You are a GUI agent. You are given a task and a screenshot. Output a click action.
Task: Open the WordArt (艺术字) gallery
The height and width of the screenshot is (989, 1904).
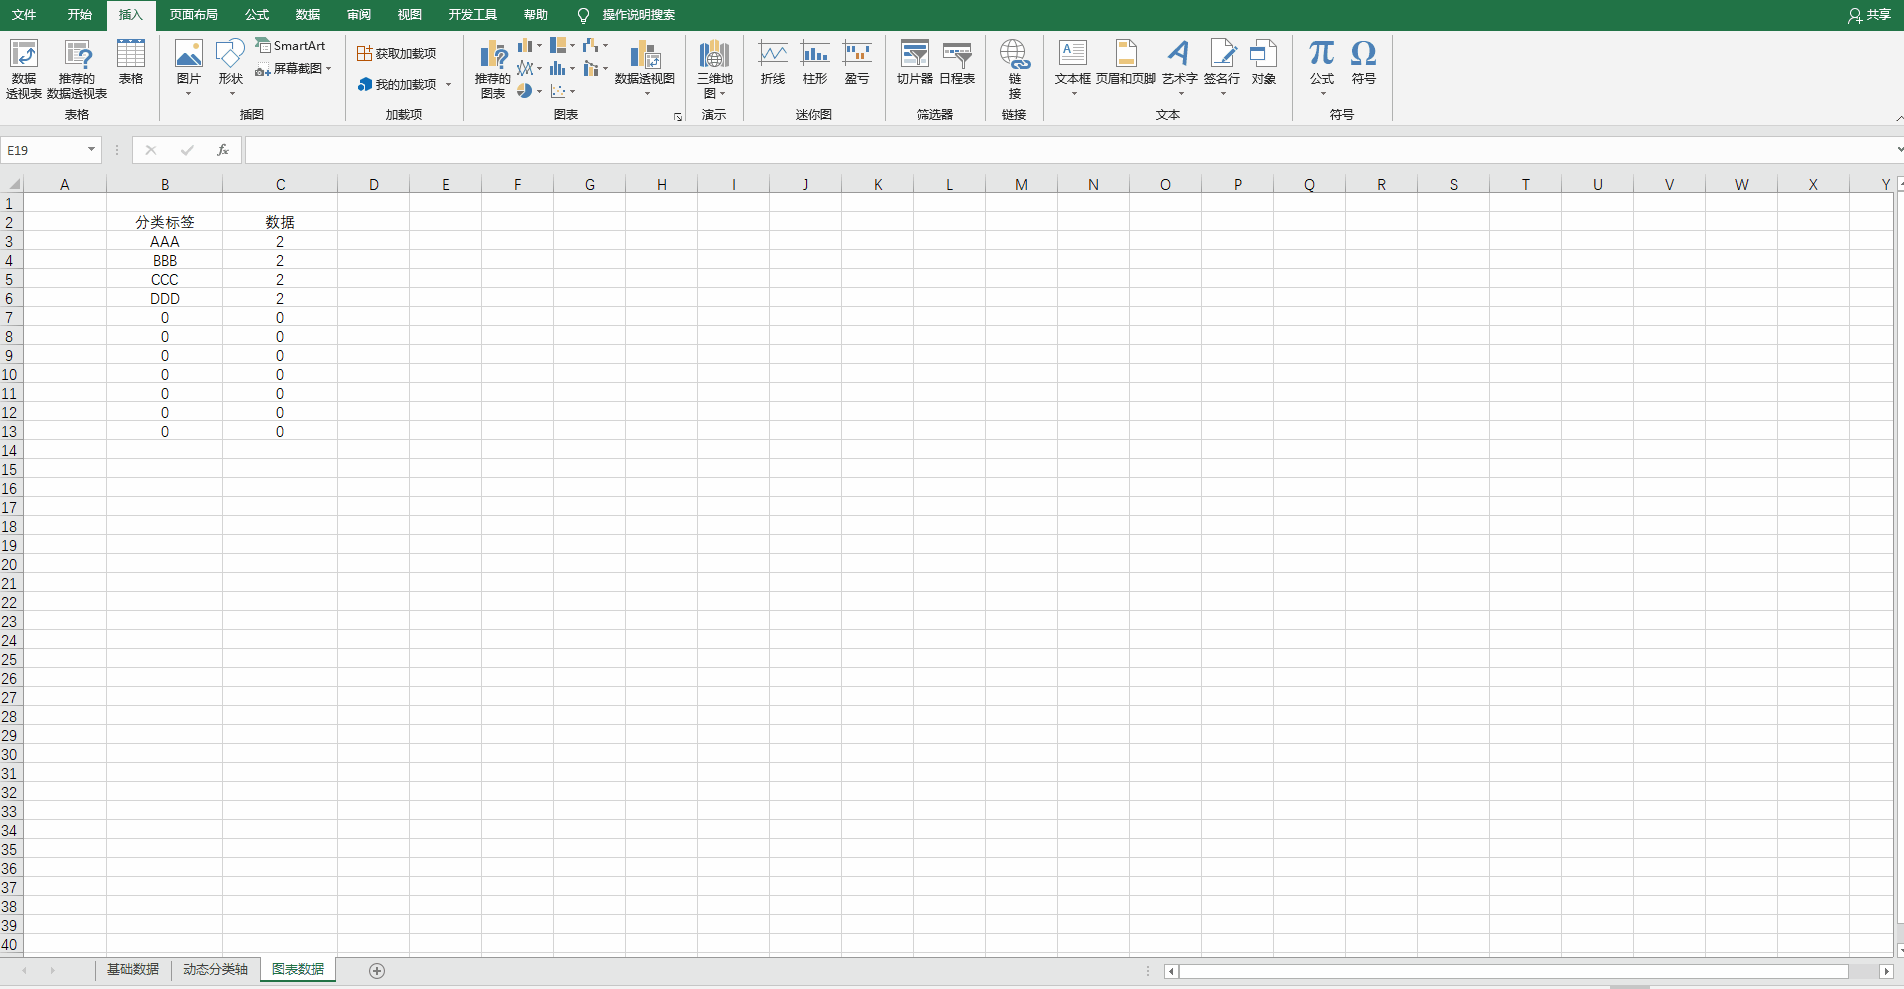(x=1180, y=68)
